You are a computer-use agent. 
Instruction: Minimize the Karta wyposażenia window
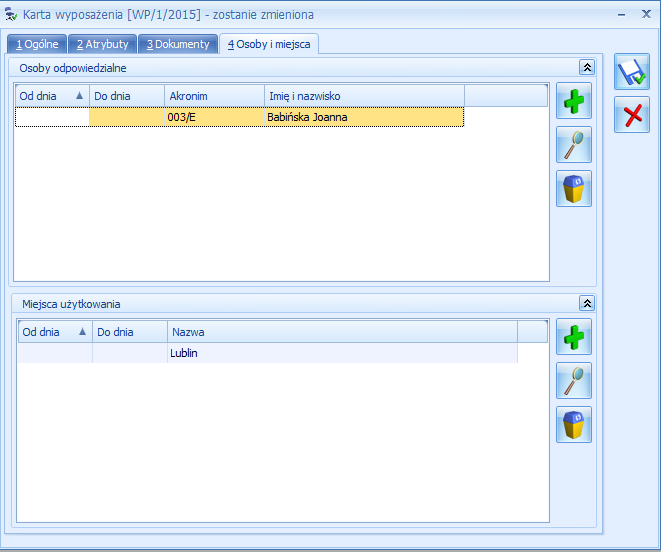pyautogui.click(x=621, y=15)
